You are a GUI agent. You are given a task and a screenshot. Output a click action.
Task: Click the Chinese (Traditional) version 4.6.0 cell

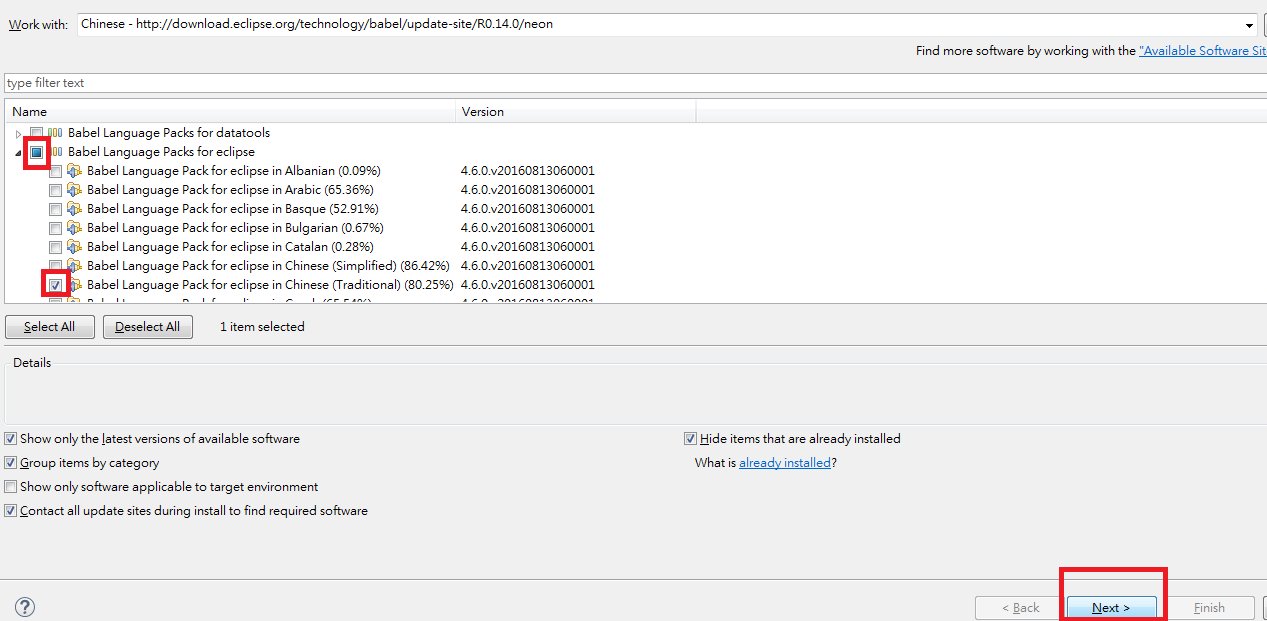[528, 285]
